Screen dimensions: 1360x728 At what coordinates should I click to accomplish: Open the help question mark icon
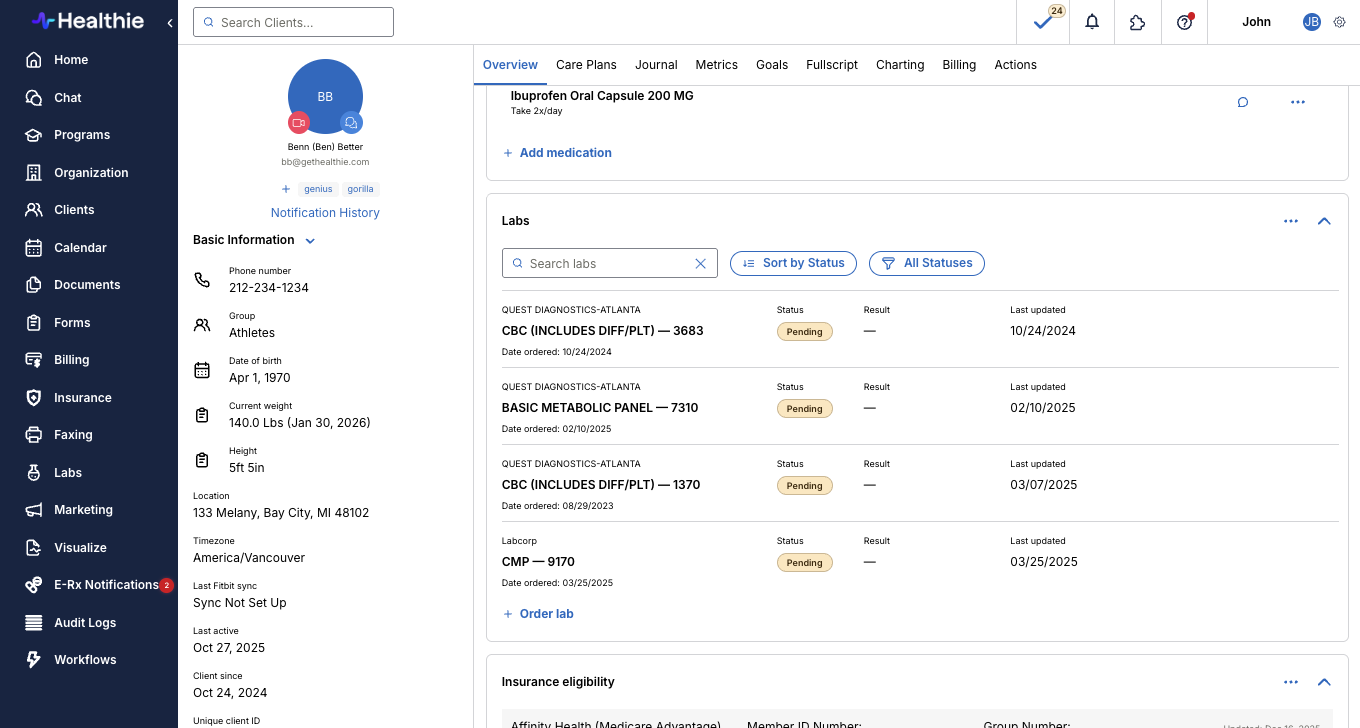pyautogui.click(x=1184, y=22)
